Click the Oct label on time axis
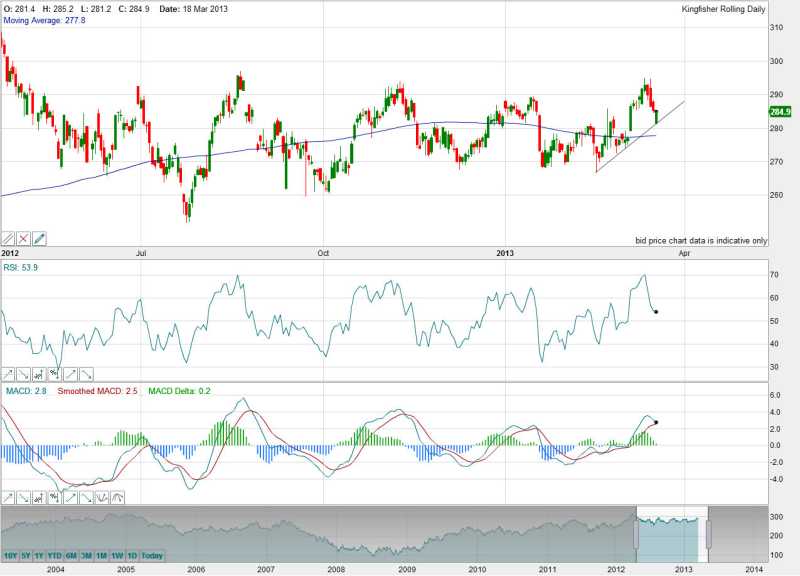This screenshot has height=576, width=800. pyautogui.click(x=323, y=253)
